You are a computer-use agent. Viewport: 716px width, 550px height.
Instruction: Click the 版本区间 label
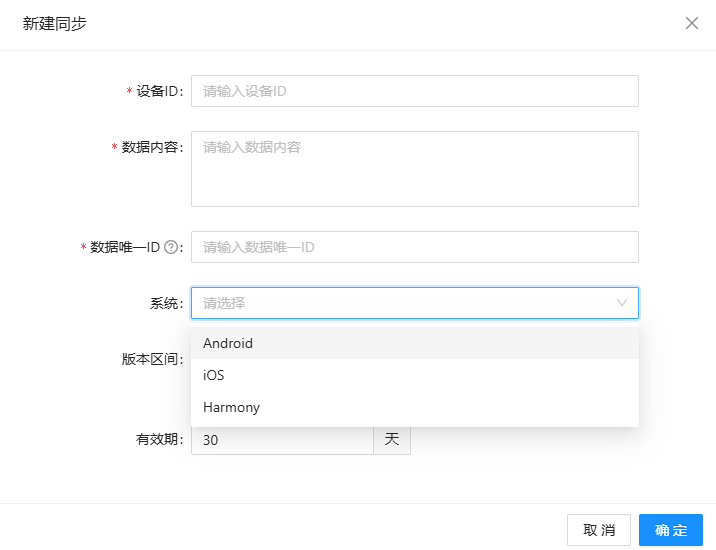pyautogui.click(x=152, y=359)
